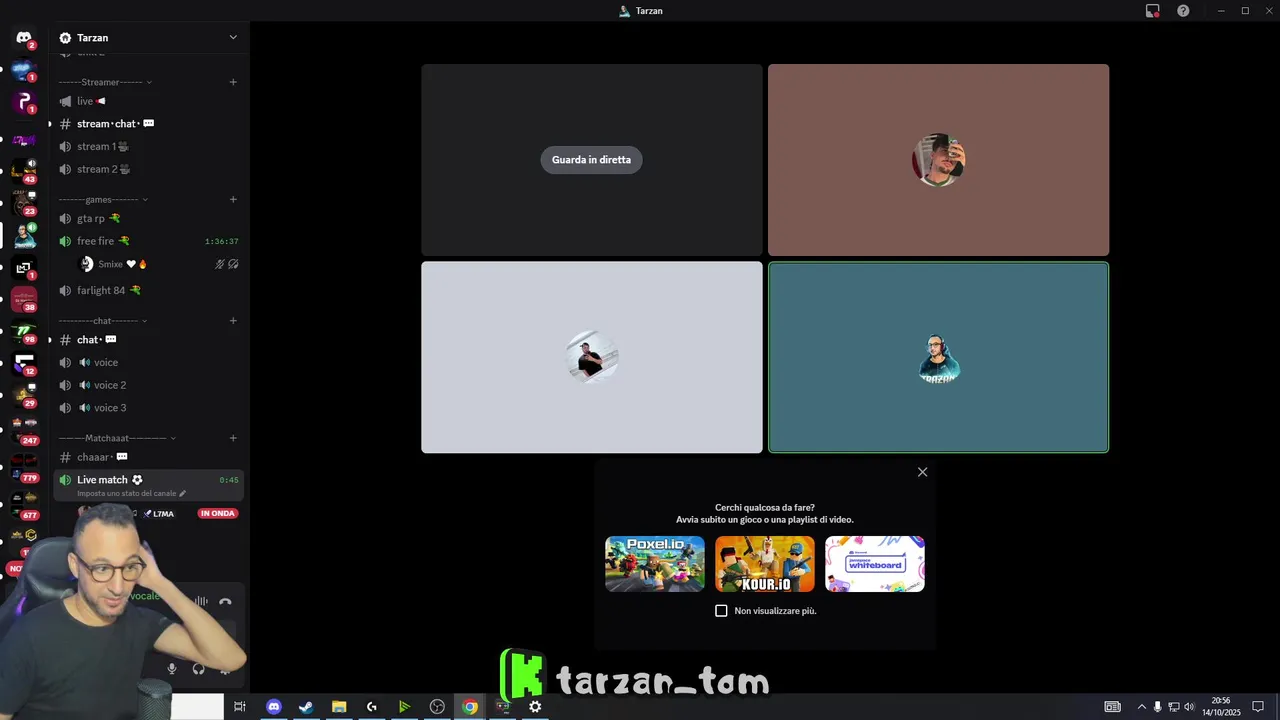Show hidden system tray icons arrow

1142,707
